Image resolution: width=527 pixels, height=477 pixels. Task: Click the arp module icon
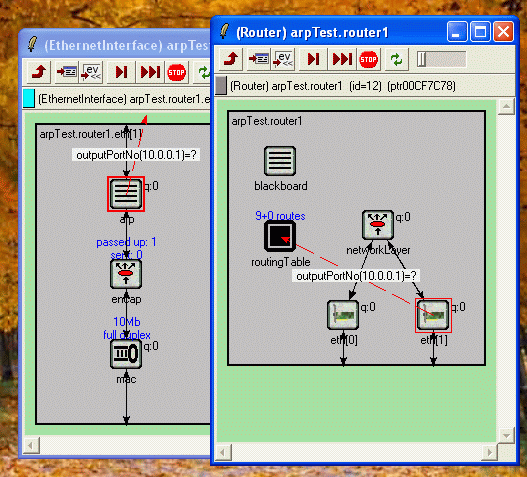coord(126,194)
